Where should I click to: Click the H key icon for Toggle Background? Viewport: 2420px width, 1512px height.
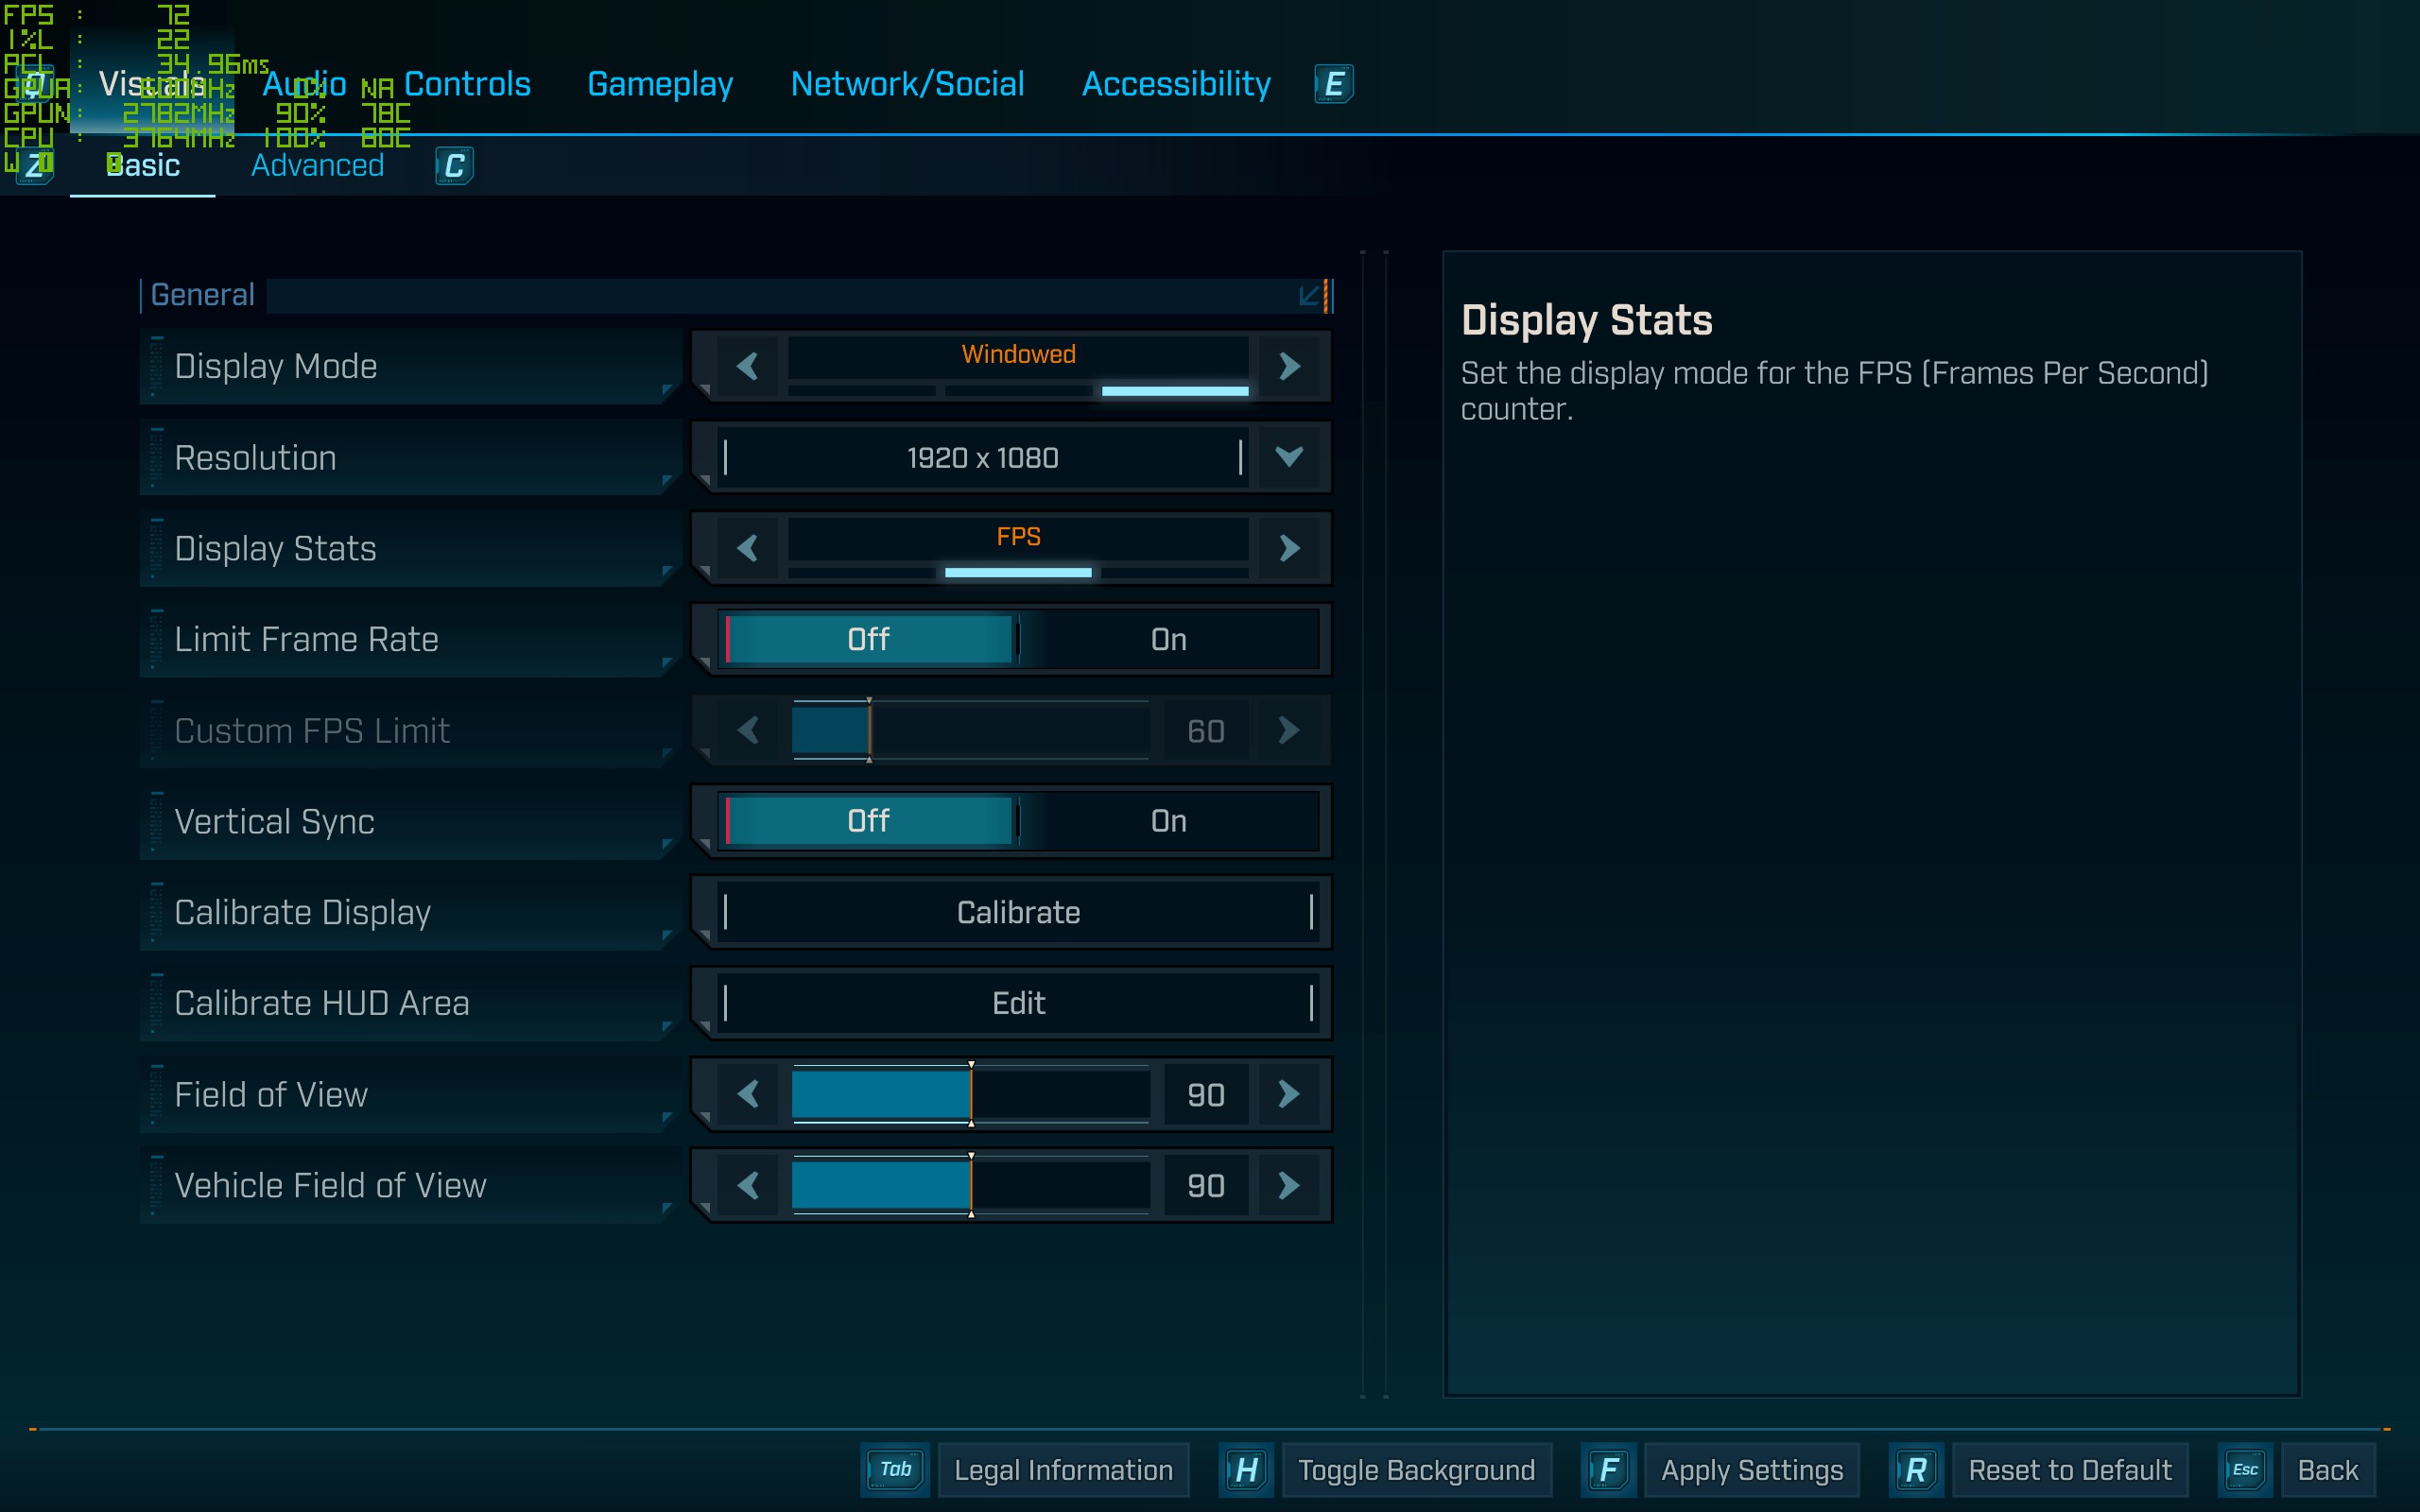(1245, 1470)
